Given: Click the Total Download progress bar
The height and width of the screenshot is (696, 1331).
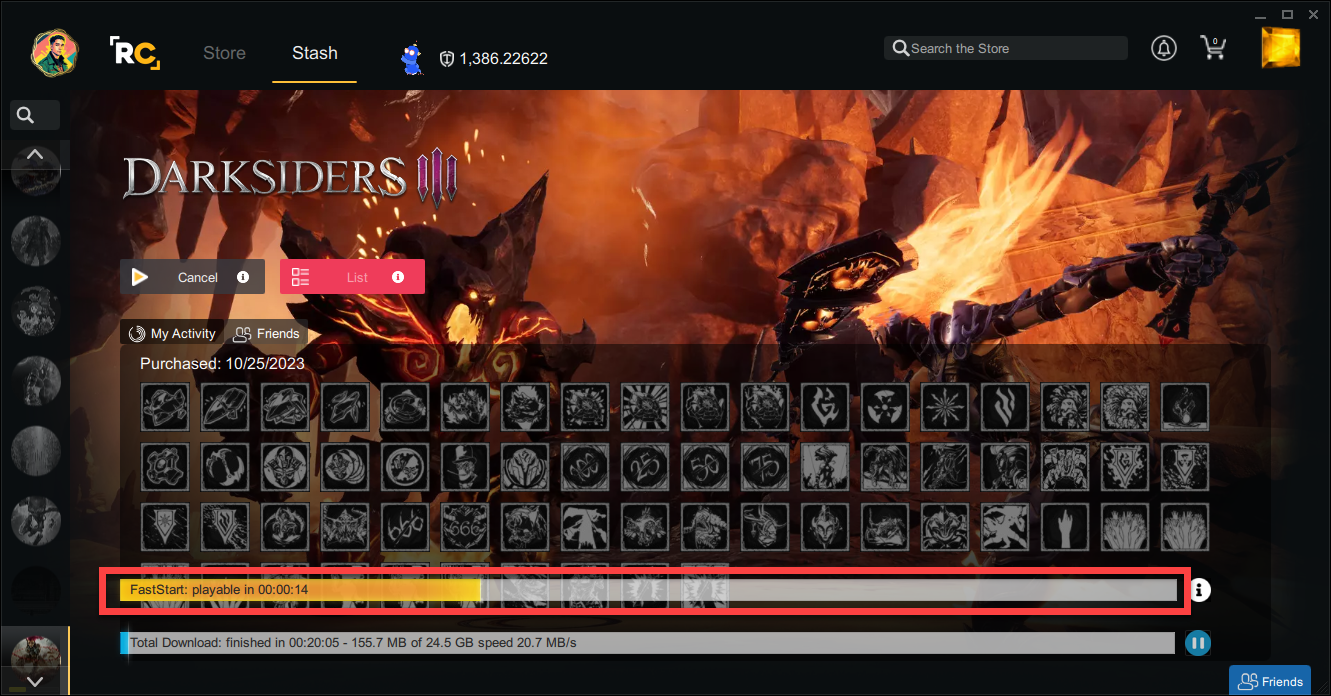Looking at the screenshot, I should pos(647,642).
